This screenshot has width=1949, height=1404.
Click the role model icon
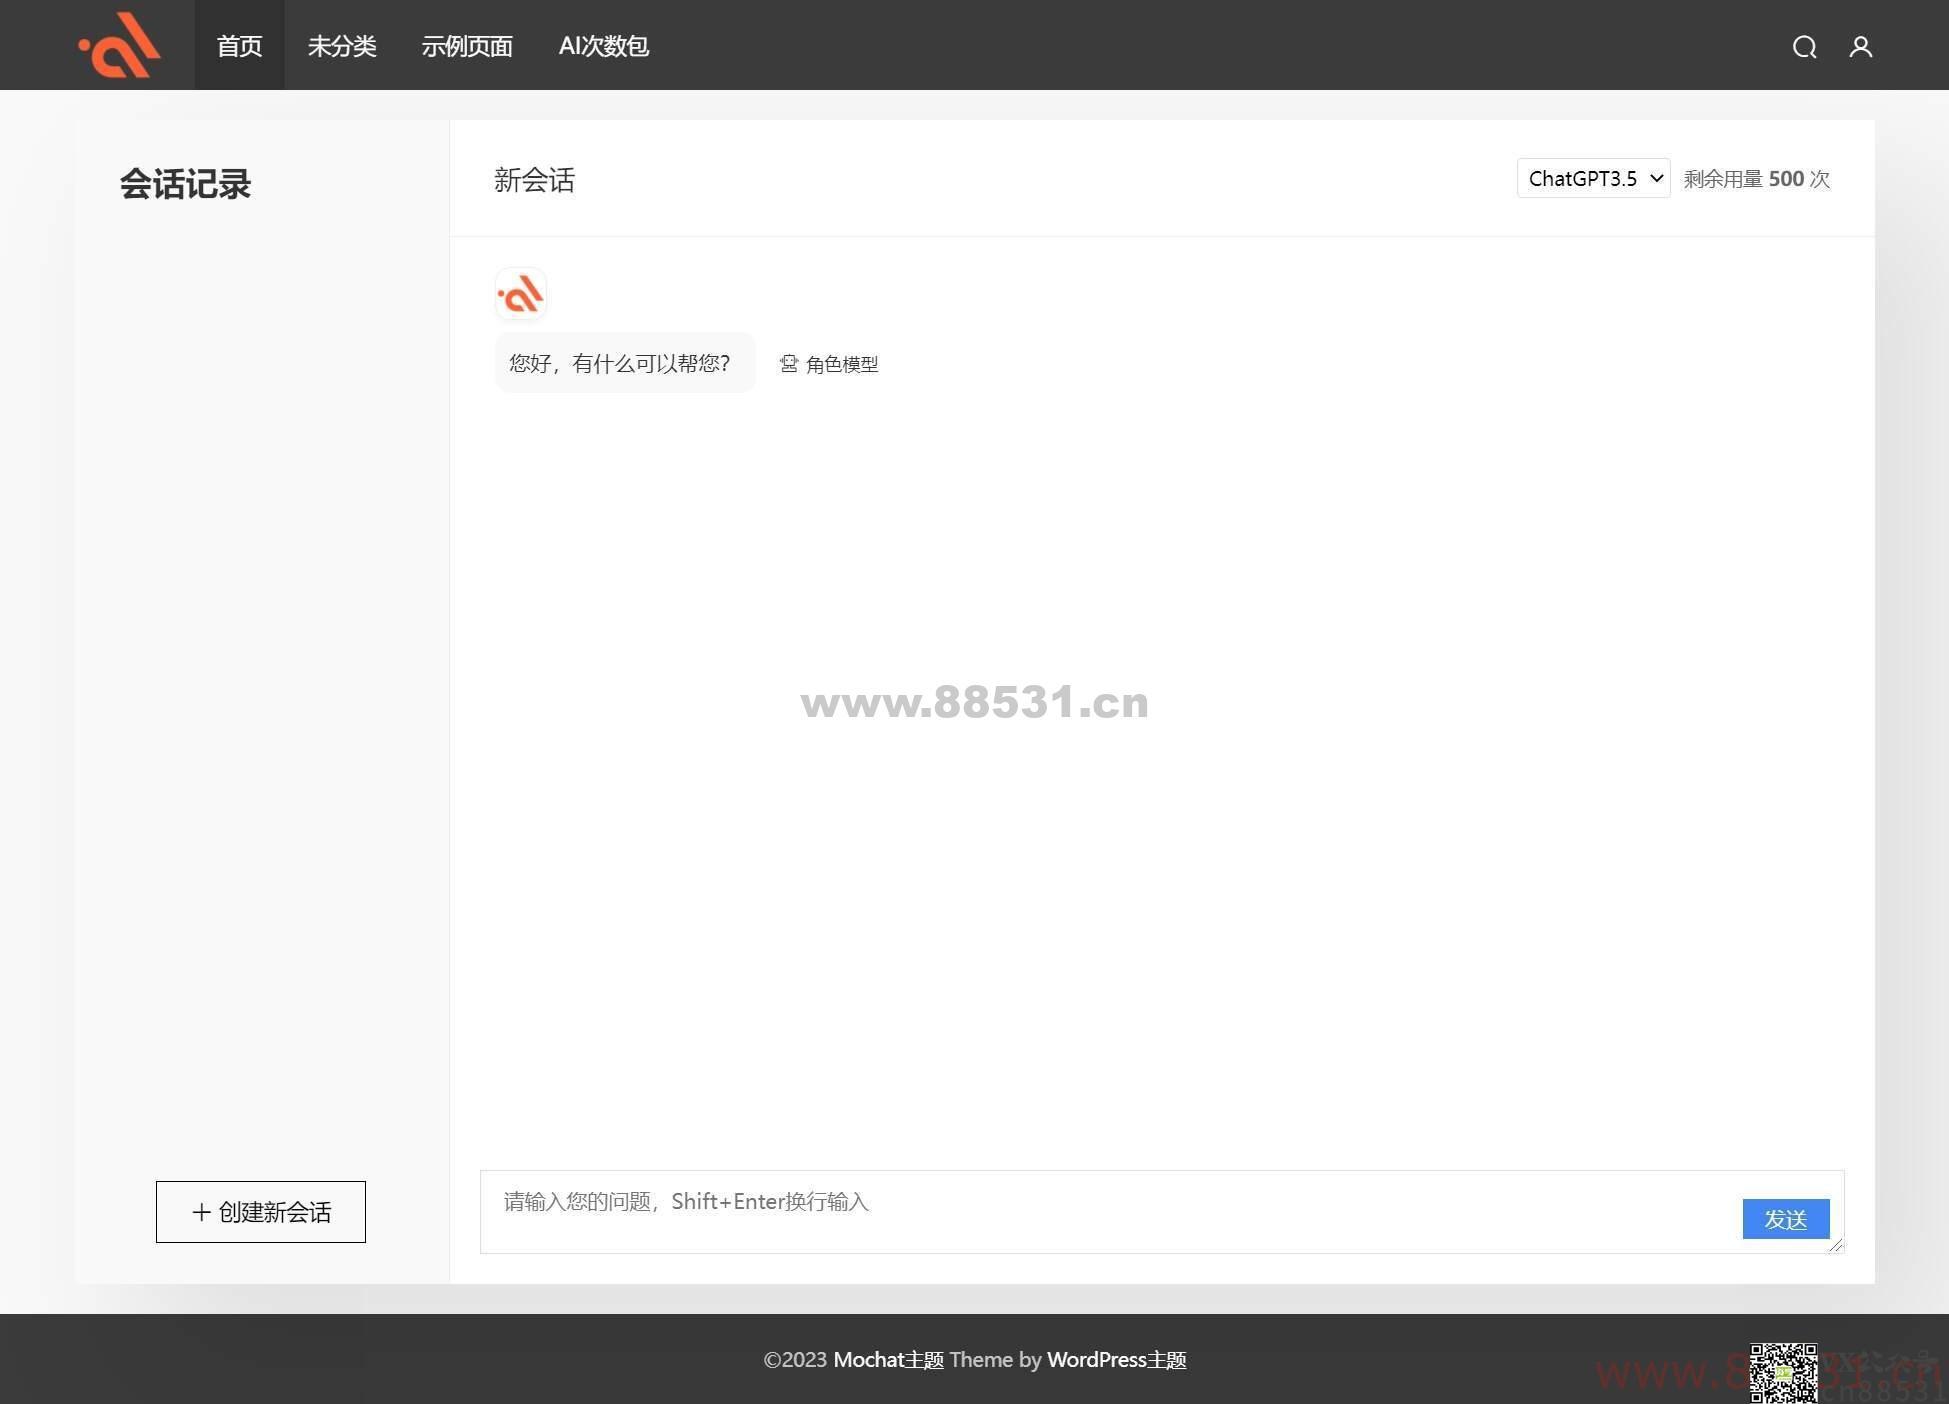click(789, 364)
